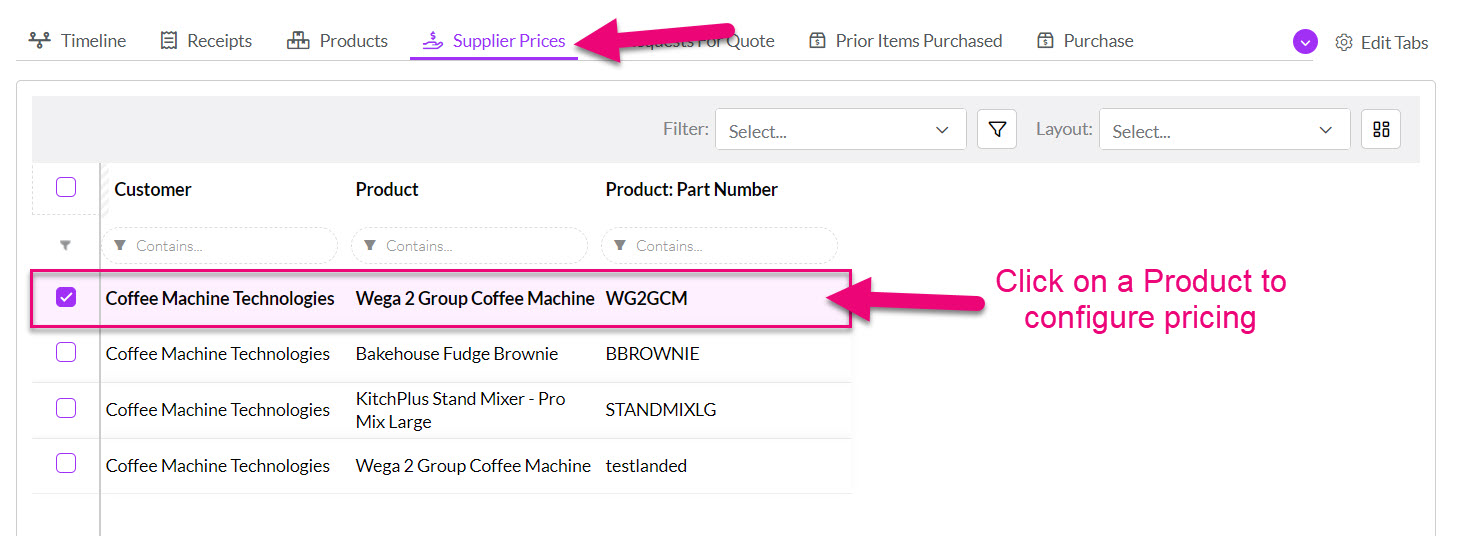This screenshot has width=1458, height=536.
Task: Sort by the Product column header
Action: coord(387,189)
